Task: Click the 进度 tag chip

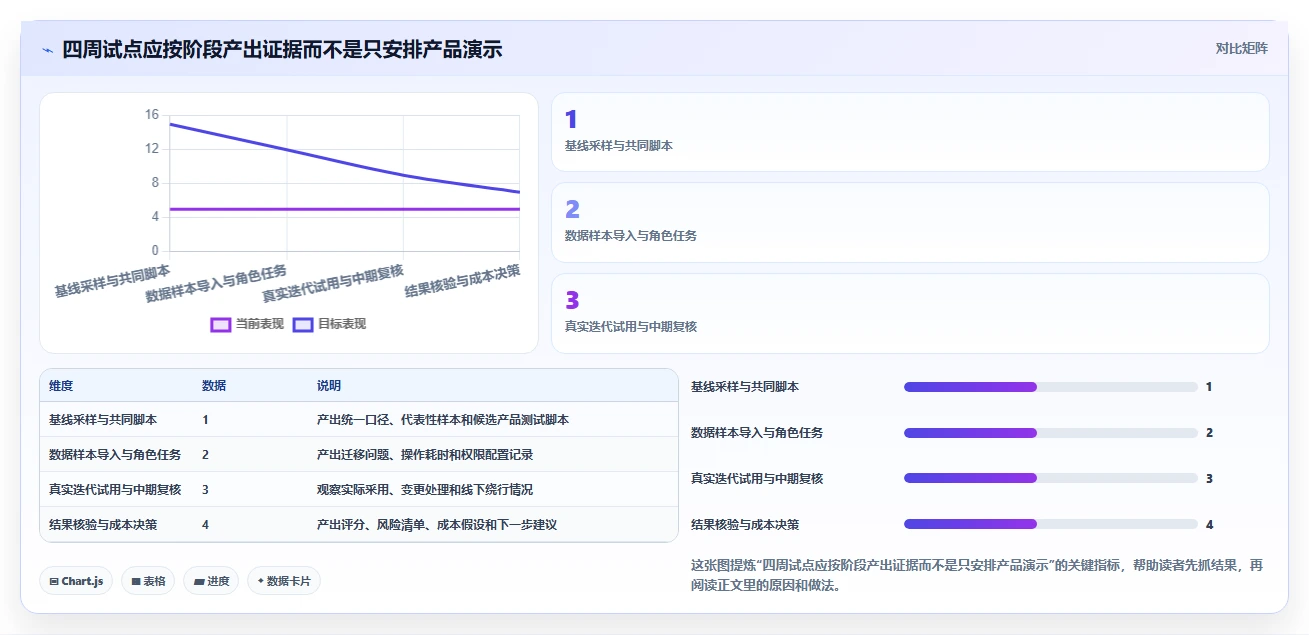Action: pyautogui.click(x=211, y=581)
